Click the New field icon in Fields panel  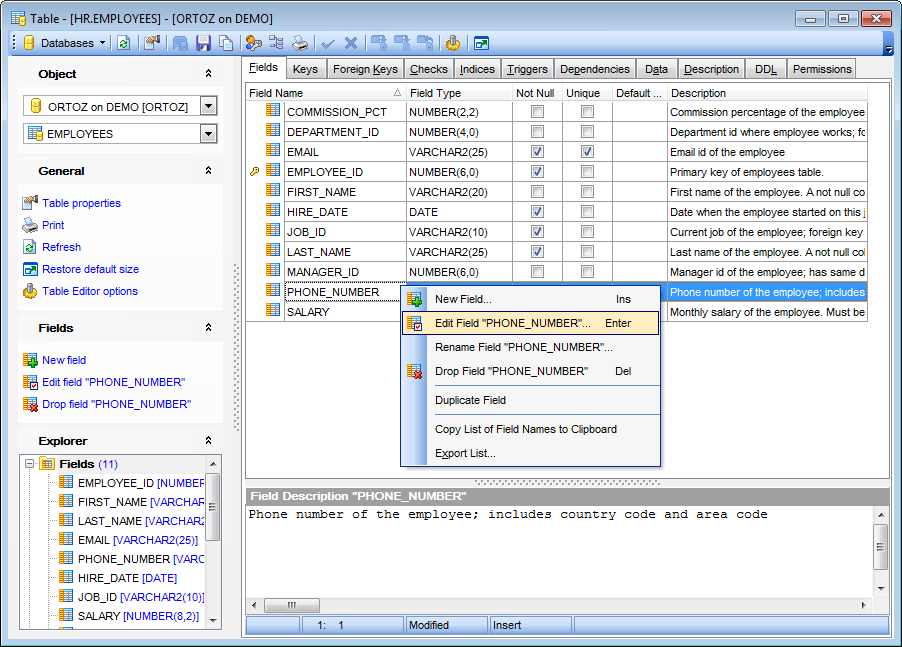pos(30,360)
